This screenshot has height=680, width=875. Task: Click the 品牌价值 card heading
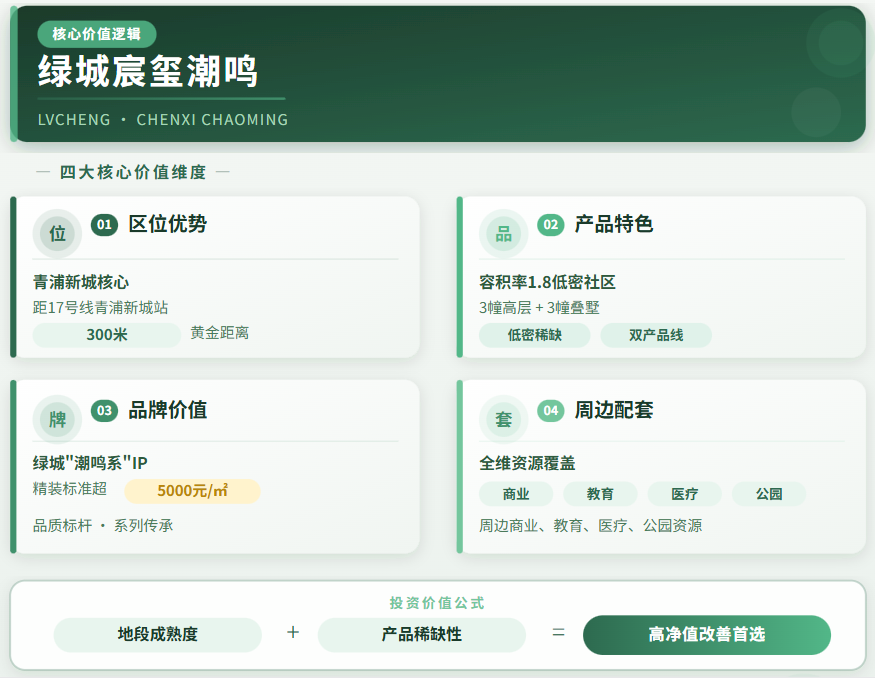168,410
